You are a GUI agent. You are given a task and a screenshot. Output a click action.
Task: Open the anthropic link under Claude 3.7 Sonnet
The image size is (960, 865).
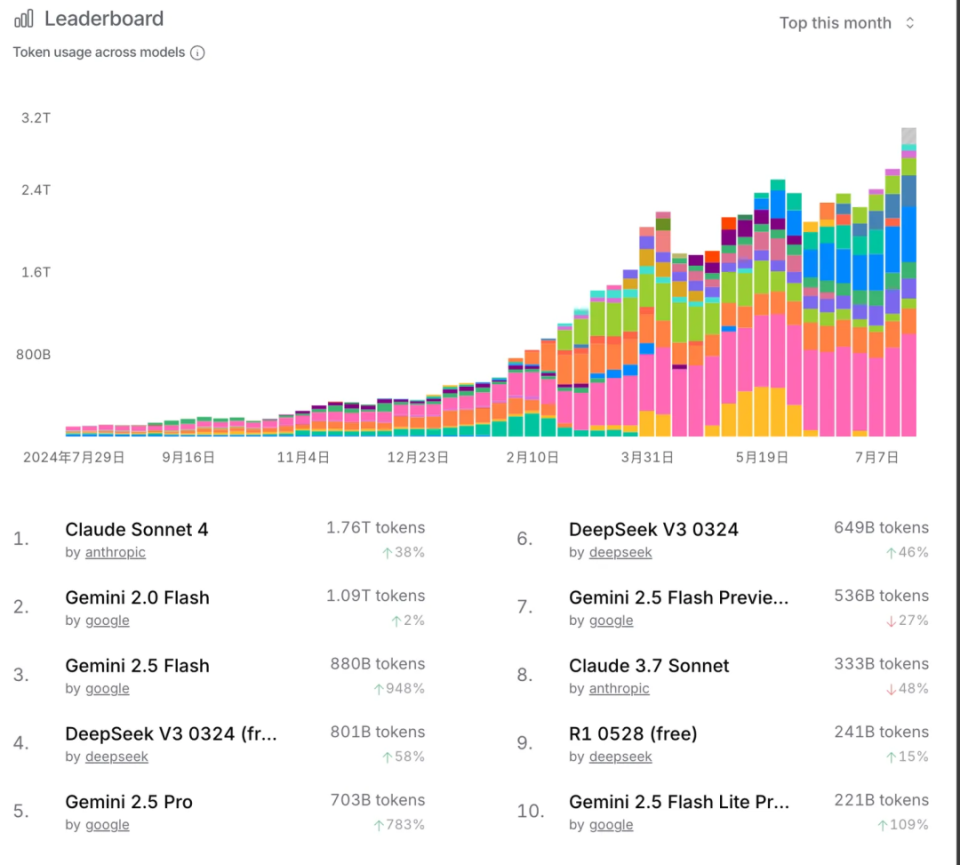click(x=619, y=688)
